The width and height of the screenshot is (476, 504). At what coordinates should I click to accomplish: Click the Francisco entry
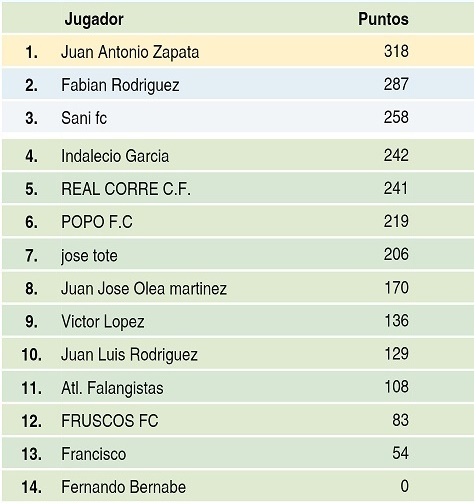tap(94, 454)
